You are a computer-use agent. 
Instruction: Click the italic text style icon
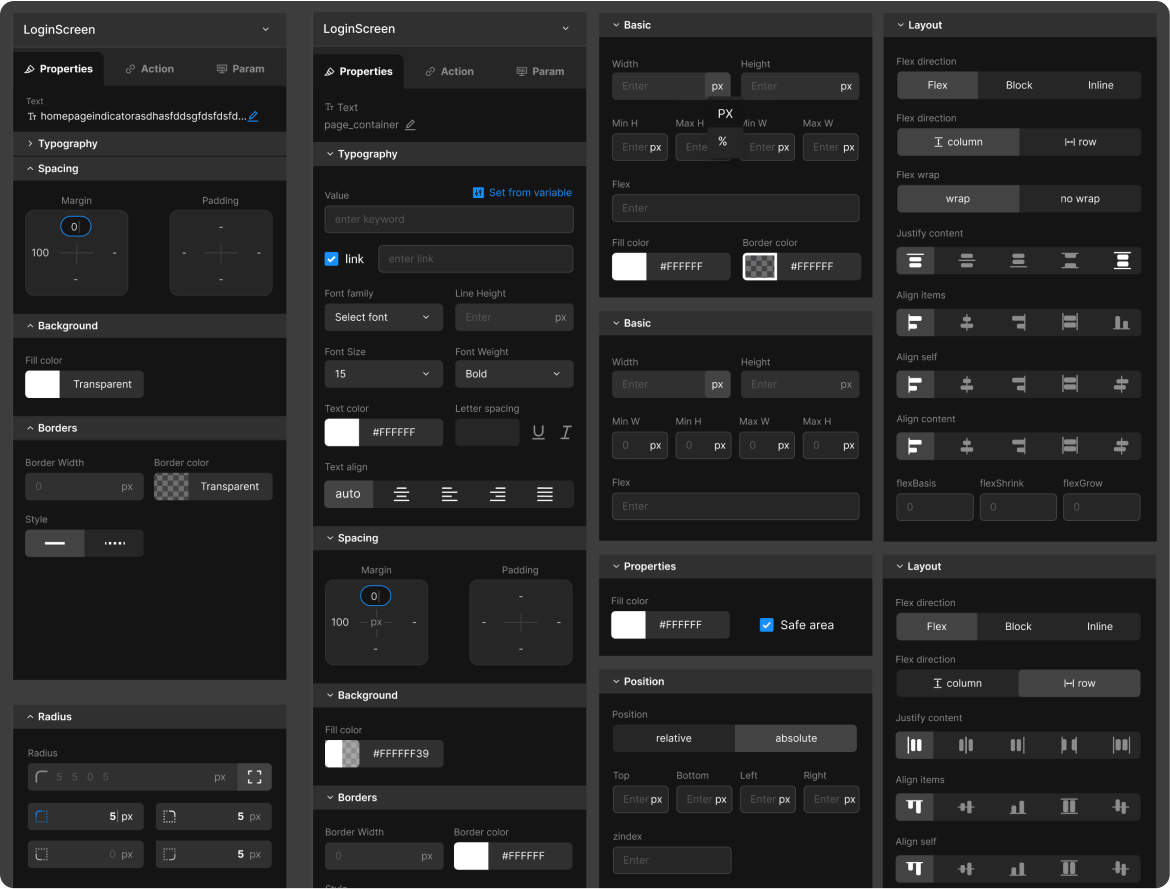tap(565, 432)
